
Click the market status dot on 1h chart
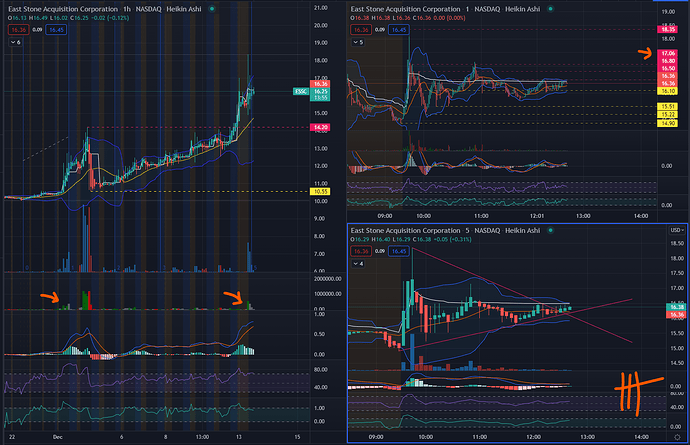pos(212,9)
